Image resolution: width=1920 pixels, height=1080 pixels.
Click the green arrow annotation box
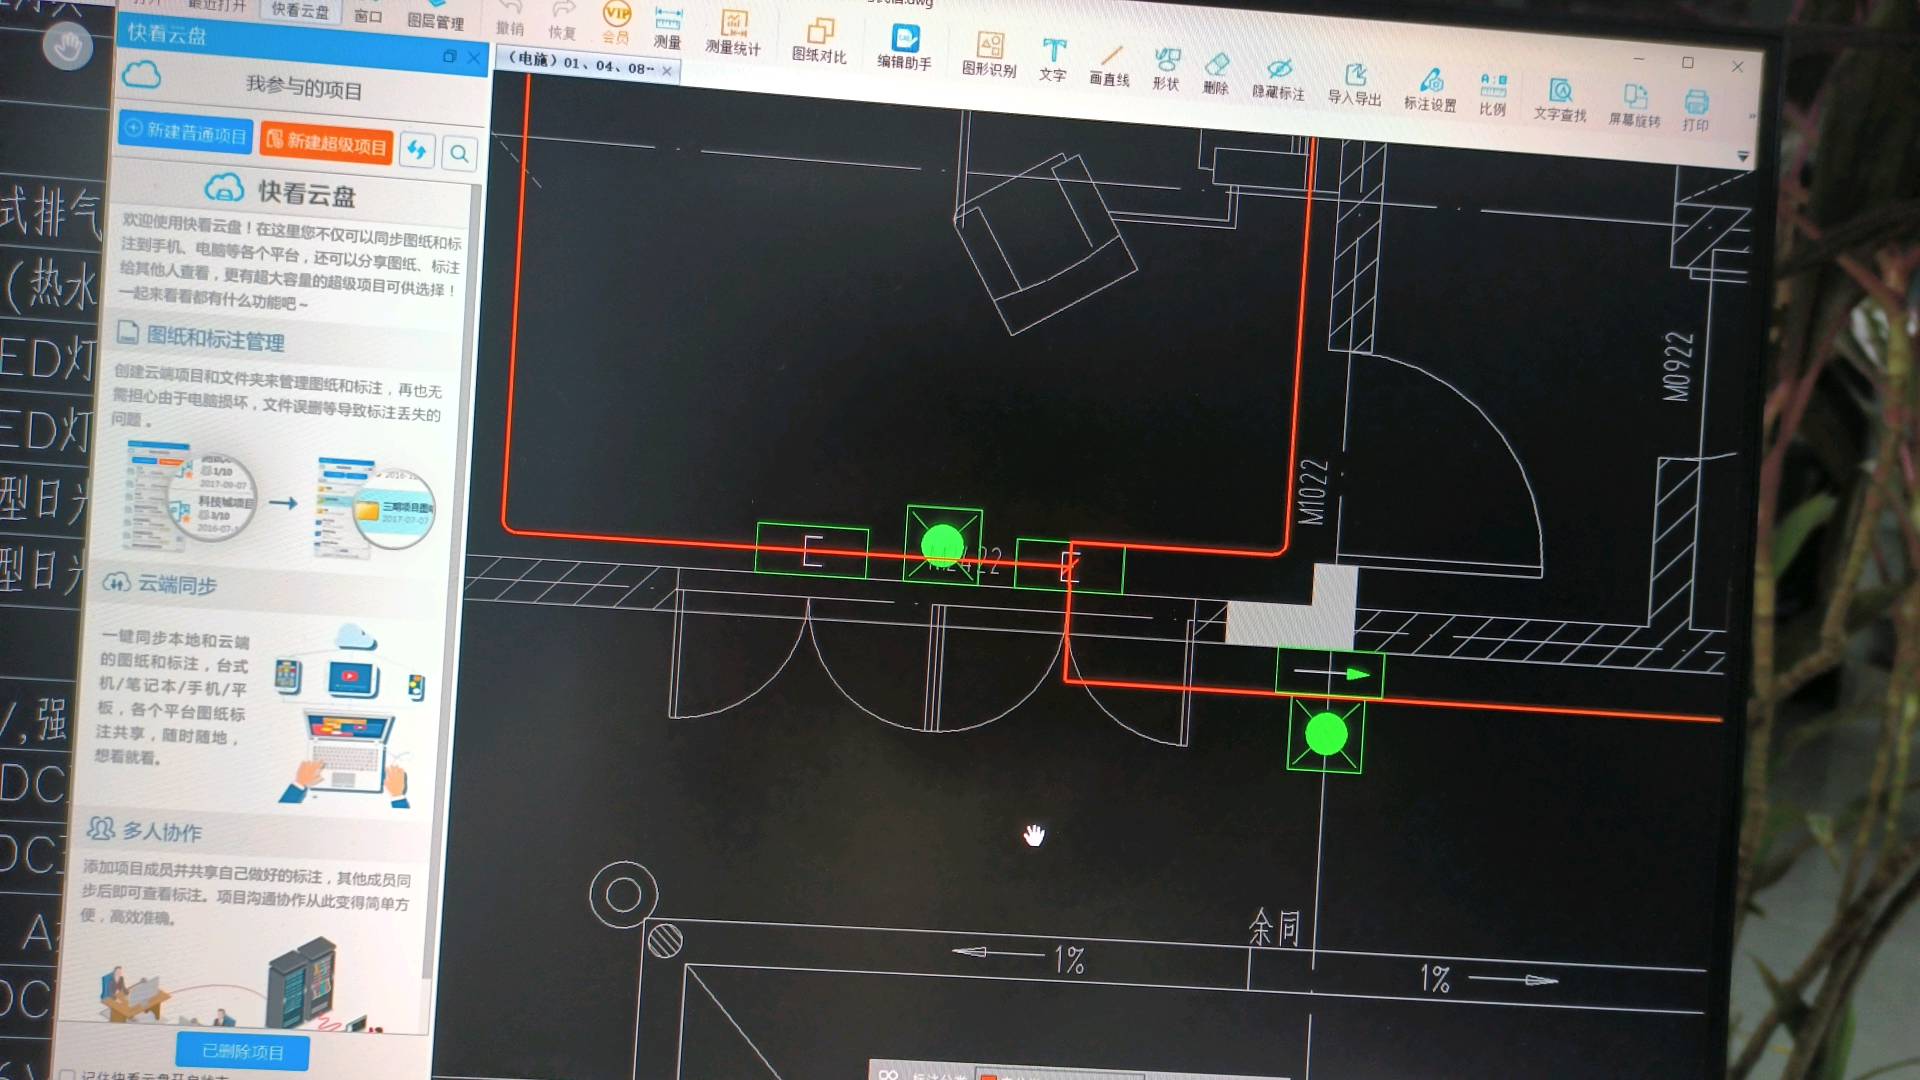[x=1330, y=673]
